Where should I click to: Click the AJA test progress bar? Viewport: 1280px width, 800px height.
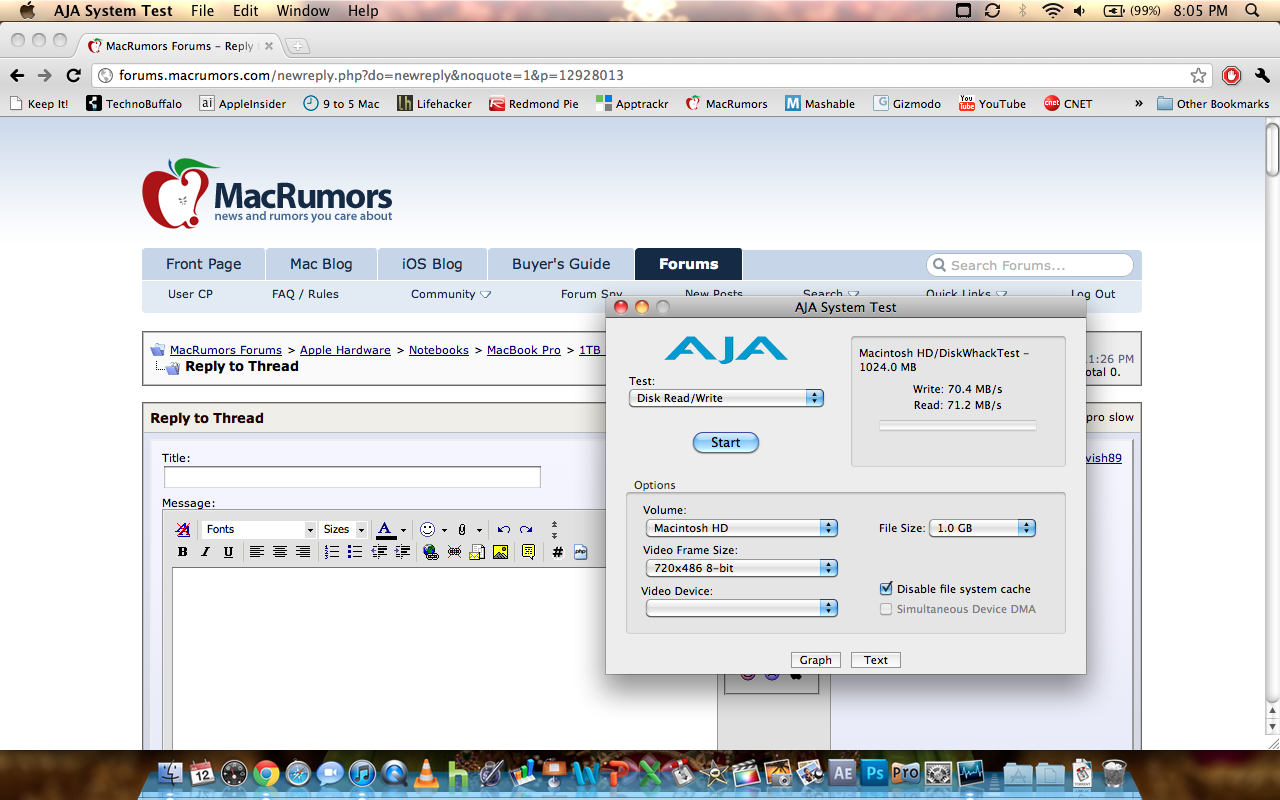coord(957,426)
